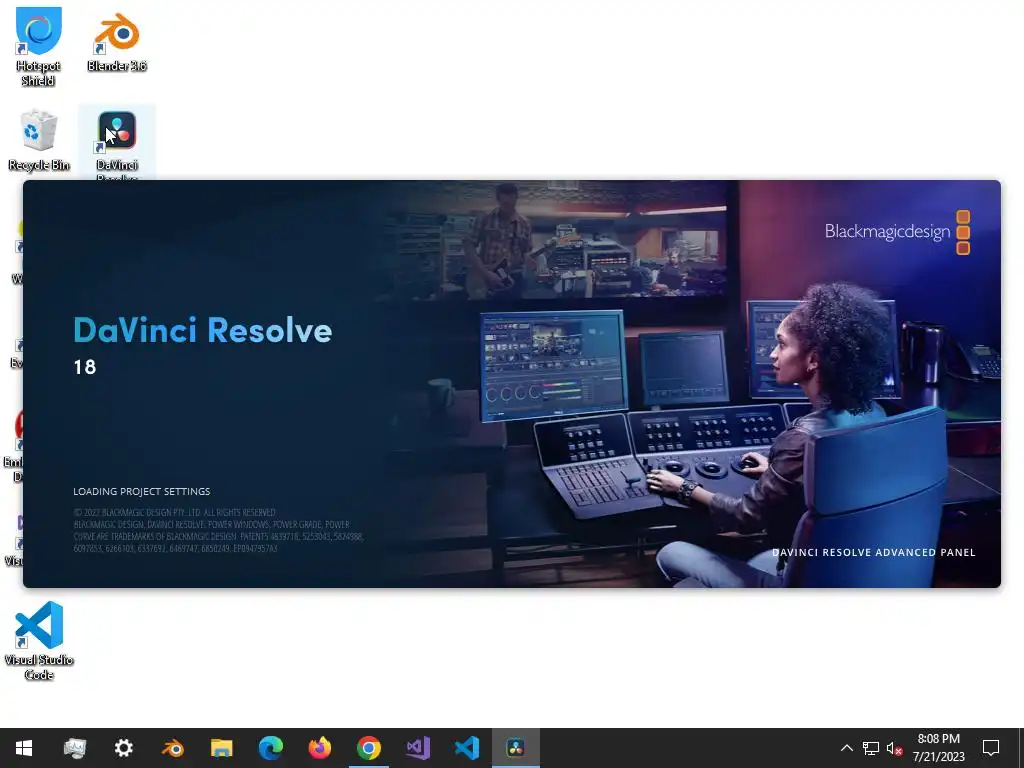
Task: Open the system monitor taskbar icon
Action: coord(74,748)
